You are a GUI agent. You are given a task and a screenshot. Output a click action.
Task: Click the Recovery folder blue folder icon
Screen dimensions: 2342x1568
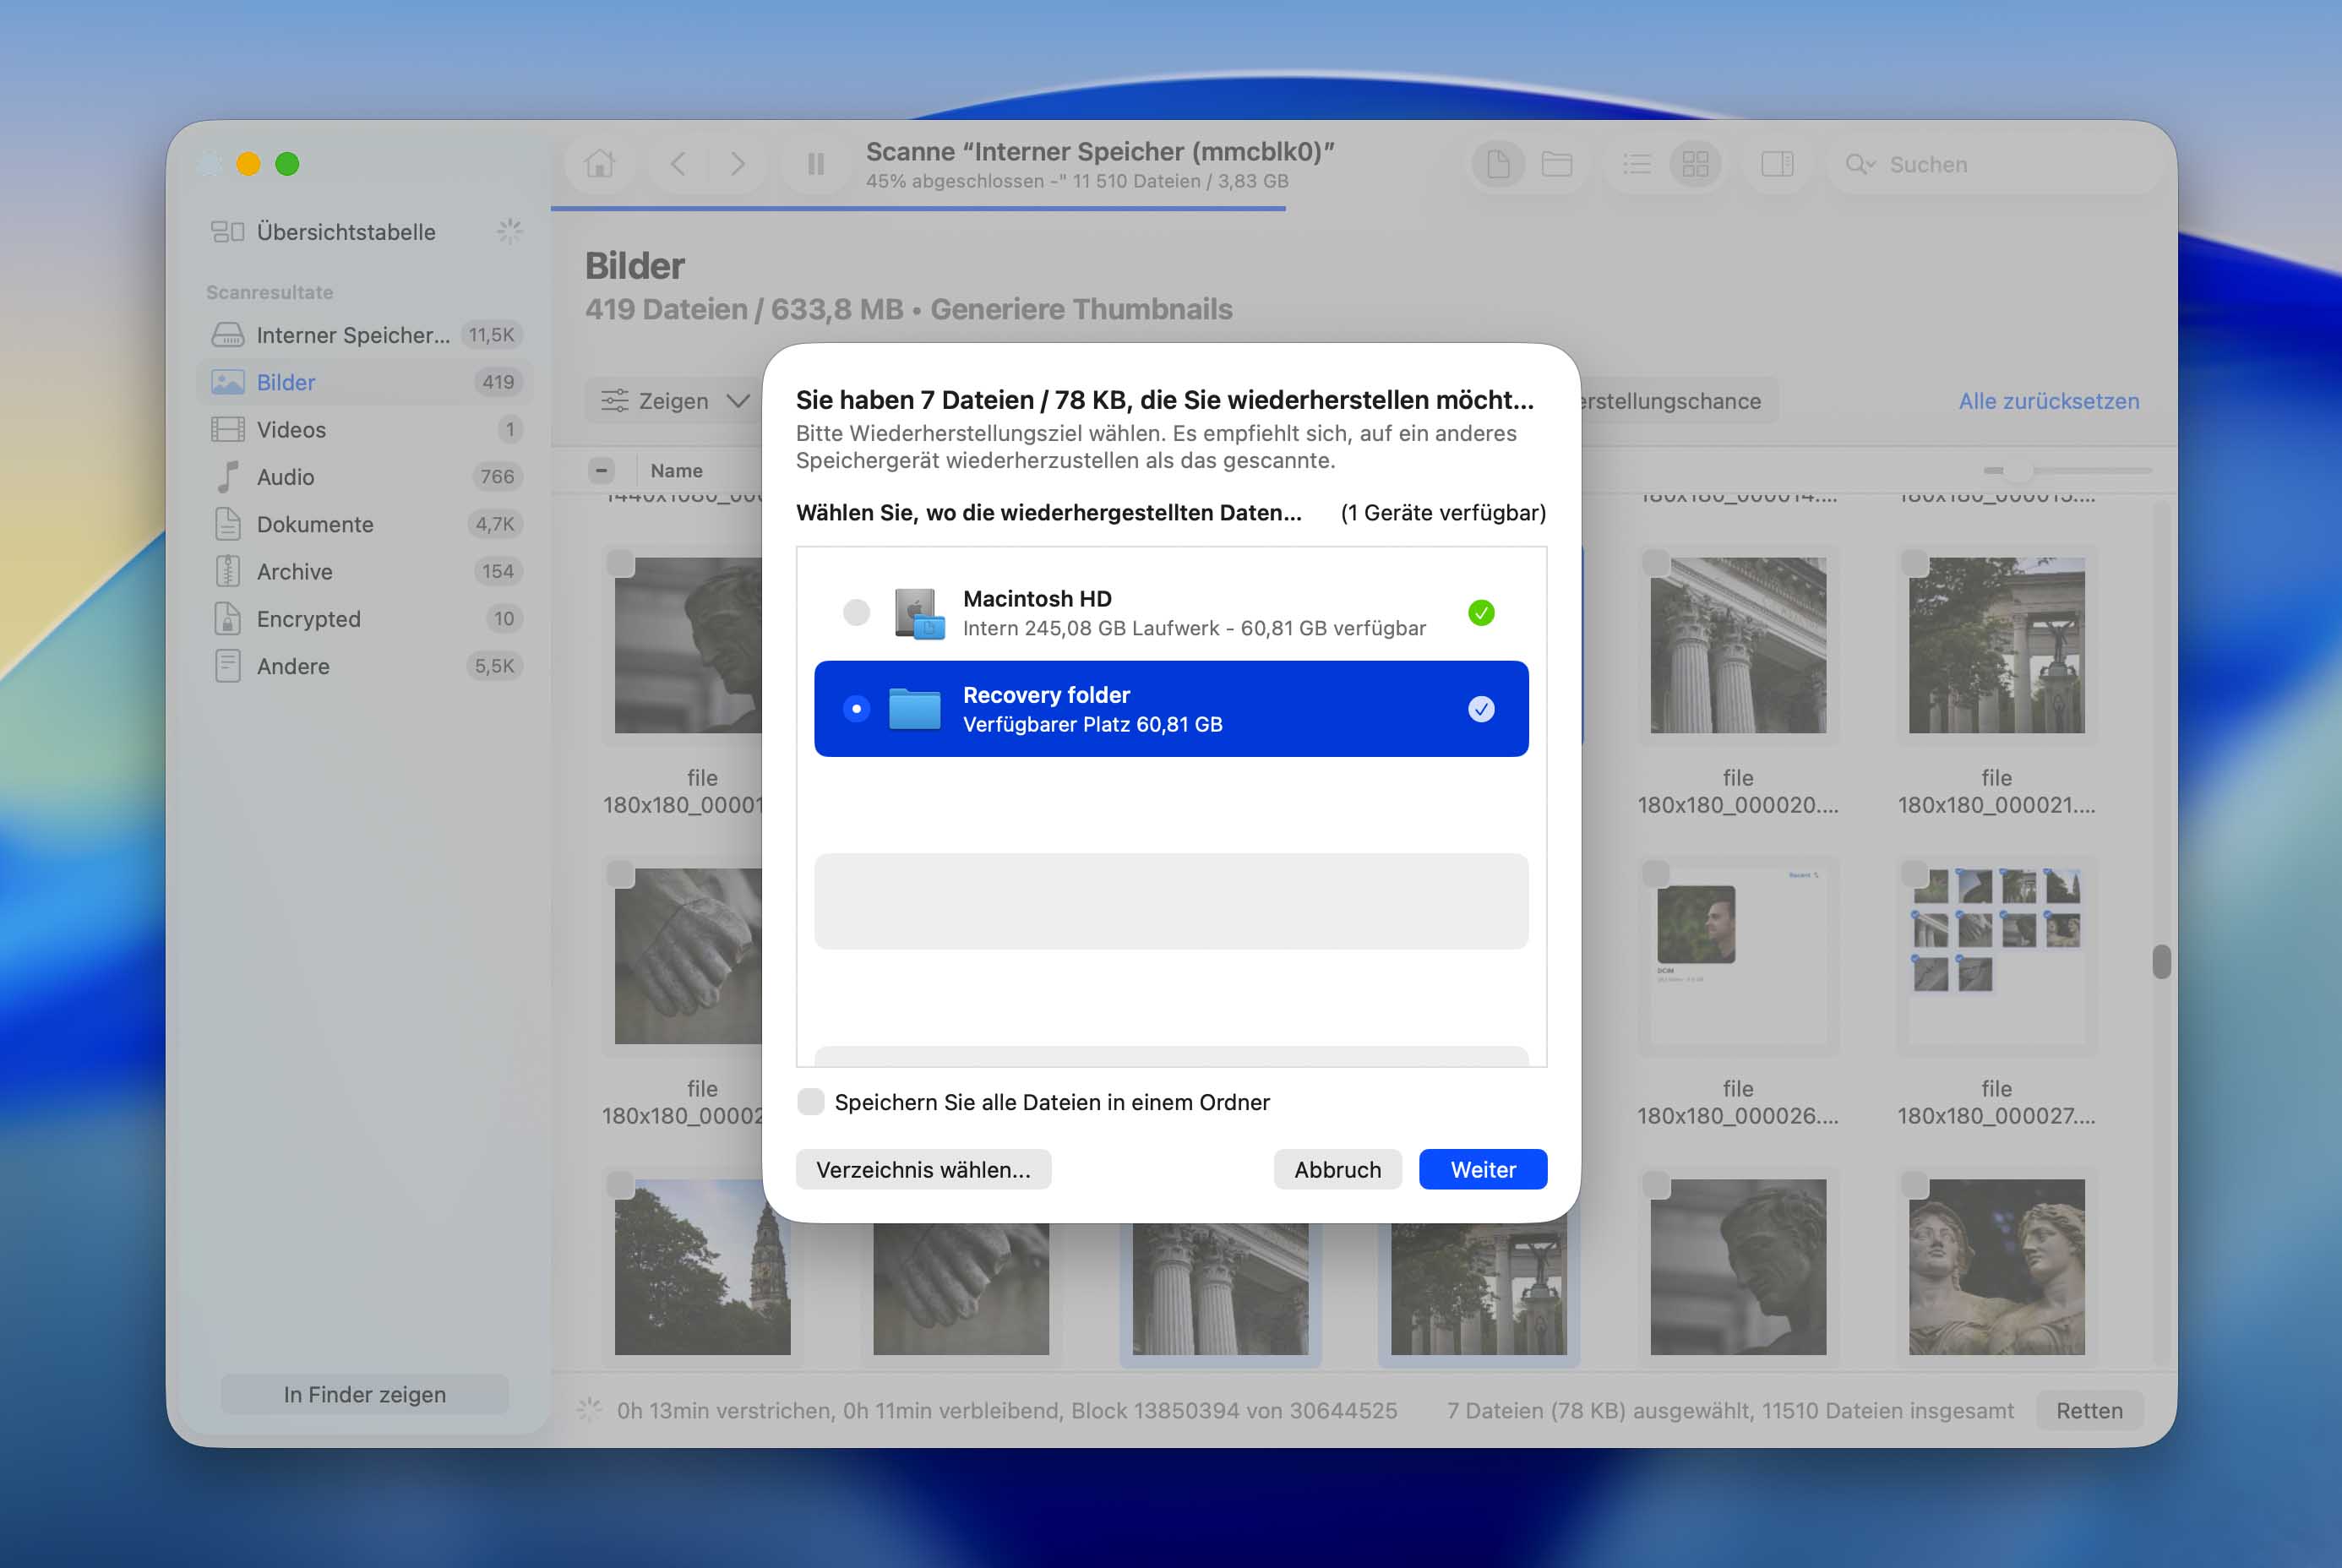pos(915,709)
